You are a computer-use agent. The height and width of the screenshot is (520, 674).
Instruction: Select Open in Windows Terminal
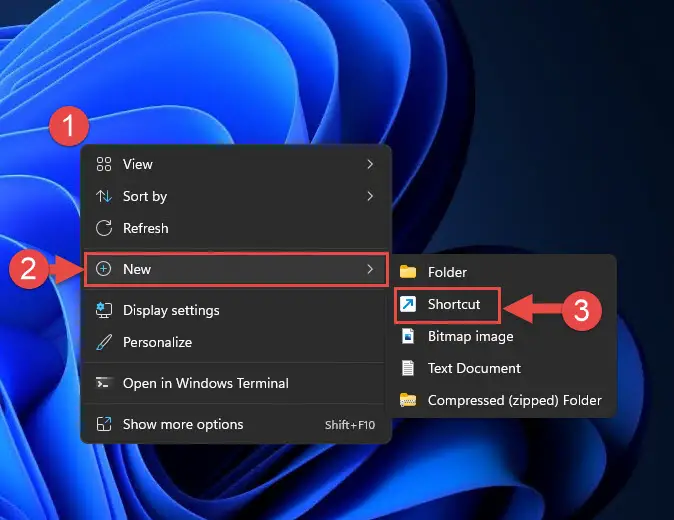[x=236, y=383]
